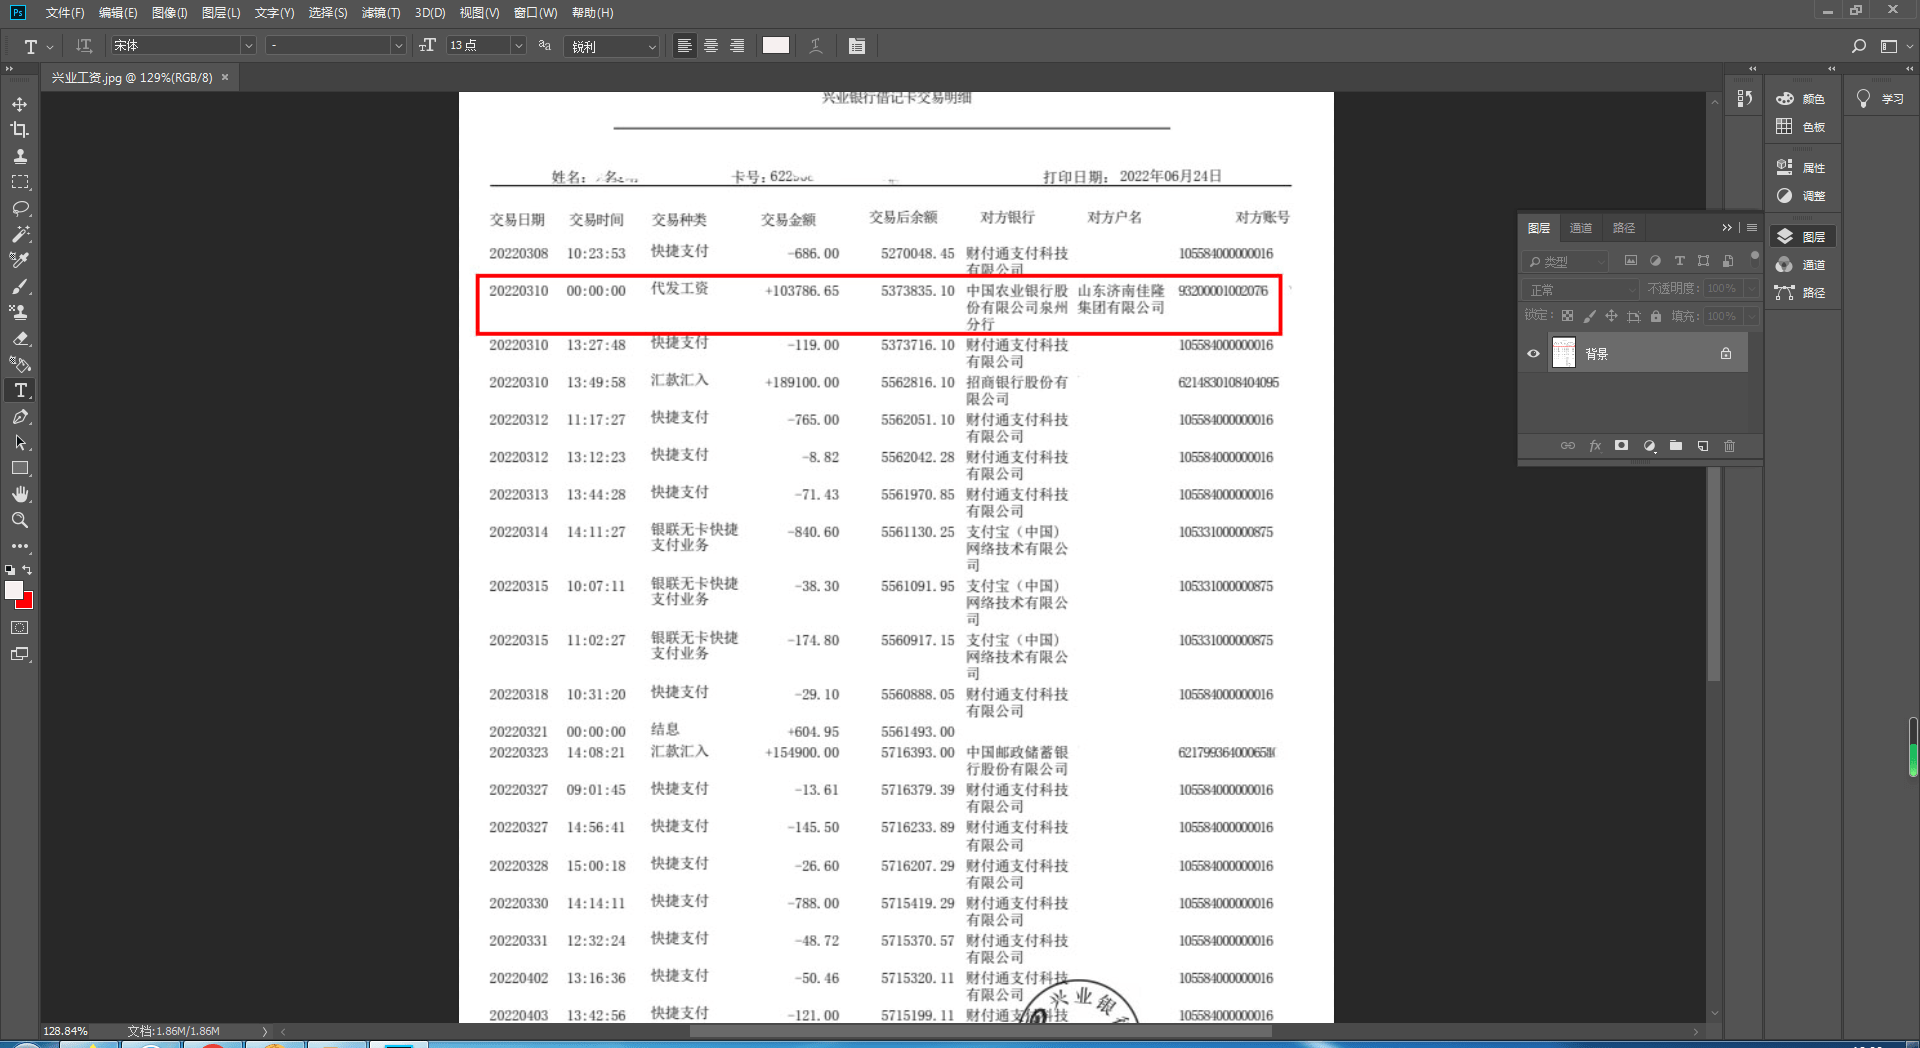1920x1048 pixels.
Task: Select the Zoom magnifier tool
Action: pyautogui.click(x=20, y=520)
